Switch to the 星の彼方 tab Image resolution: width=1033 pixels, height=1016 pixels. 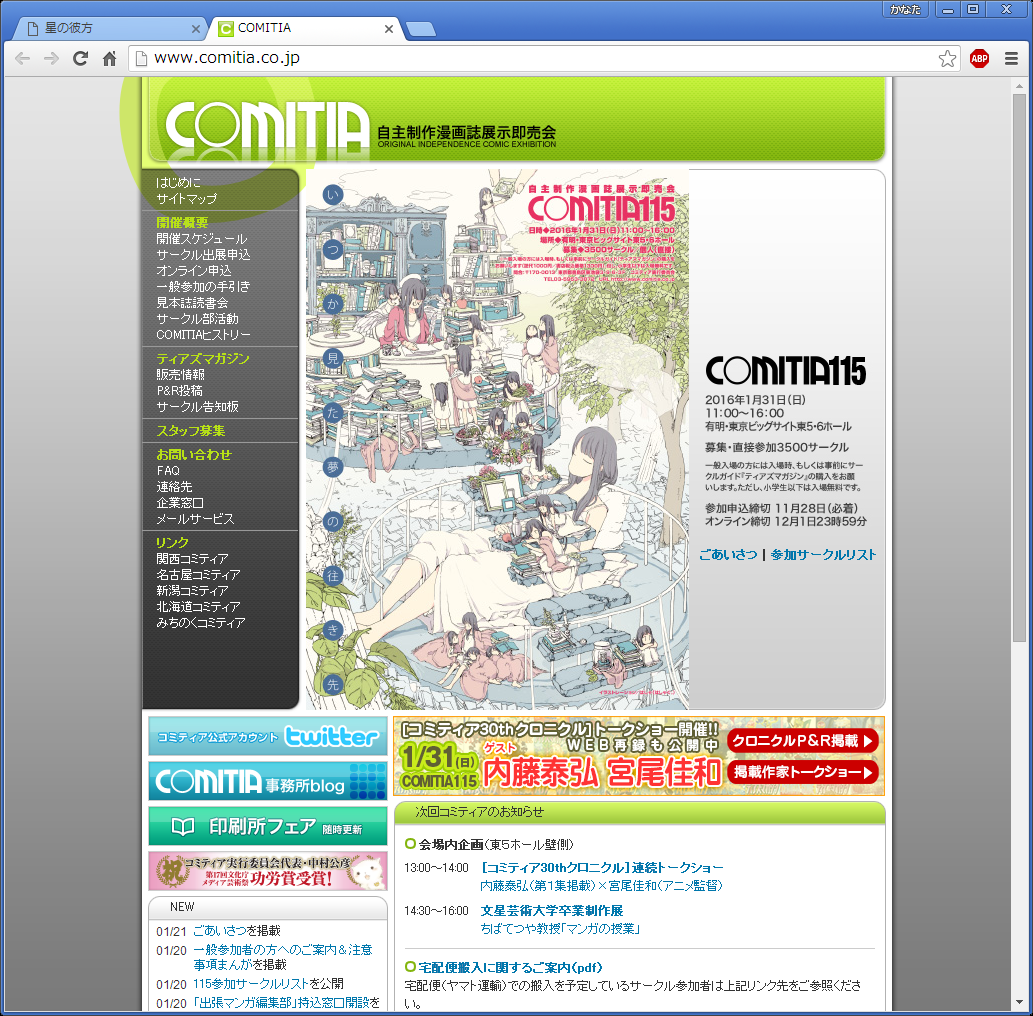coord(109,28)
